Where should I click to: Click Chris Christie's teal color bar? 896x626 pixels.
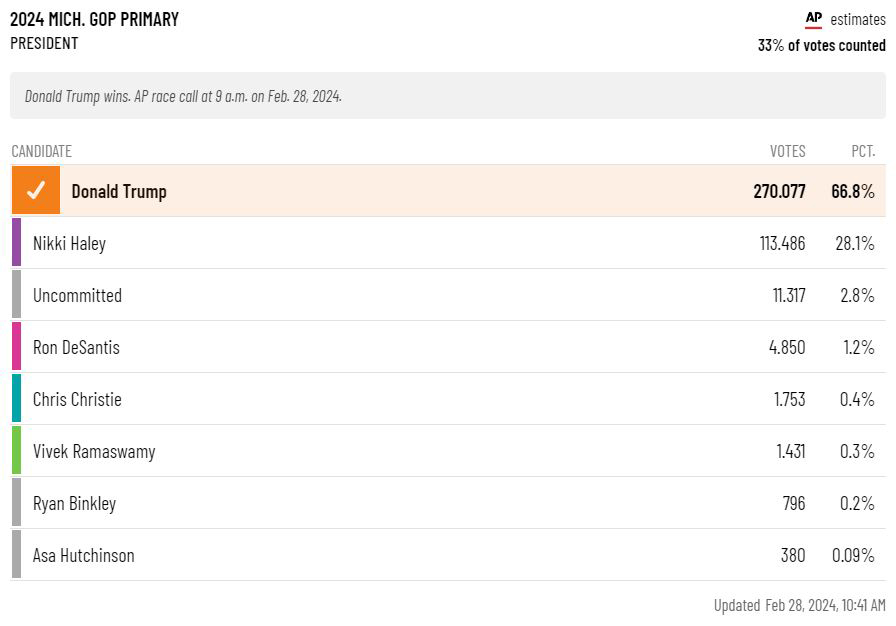pos(16,399)
